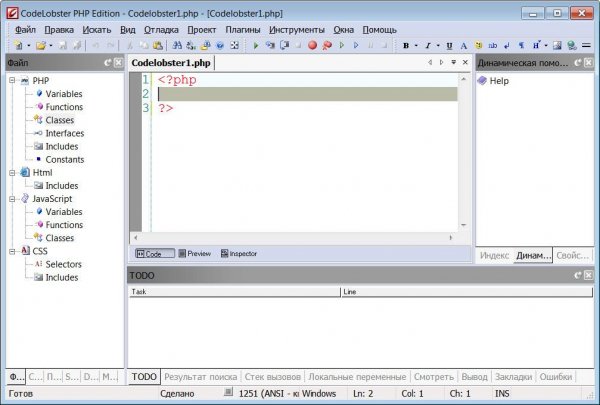Toggle breakpoint with the red circle icon

pyautogui.click(x=313, y=46)
